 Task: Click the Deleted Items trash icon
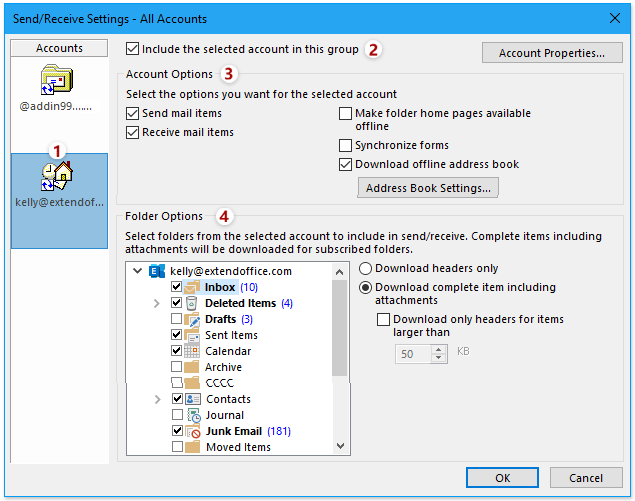tap(192, 303)
